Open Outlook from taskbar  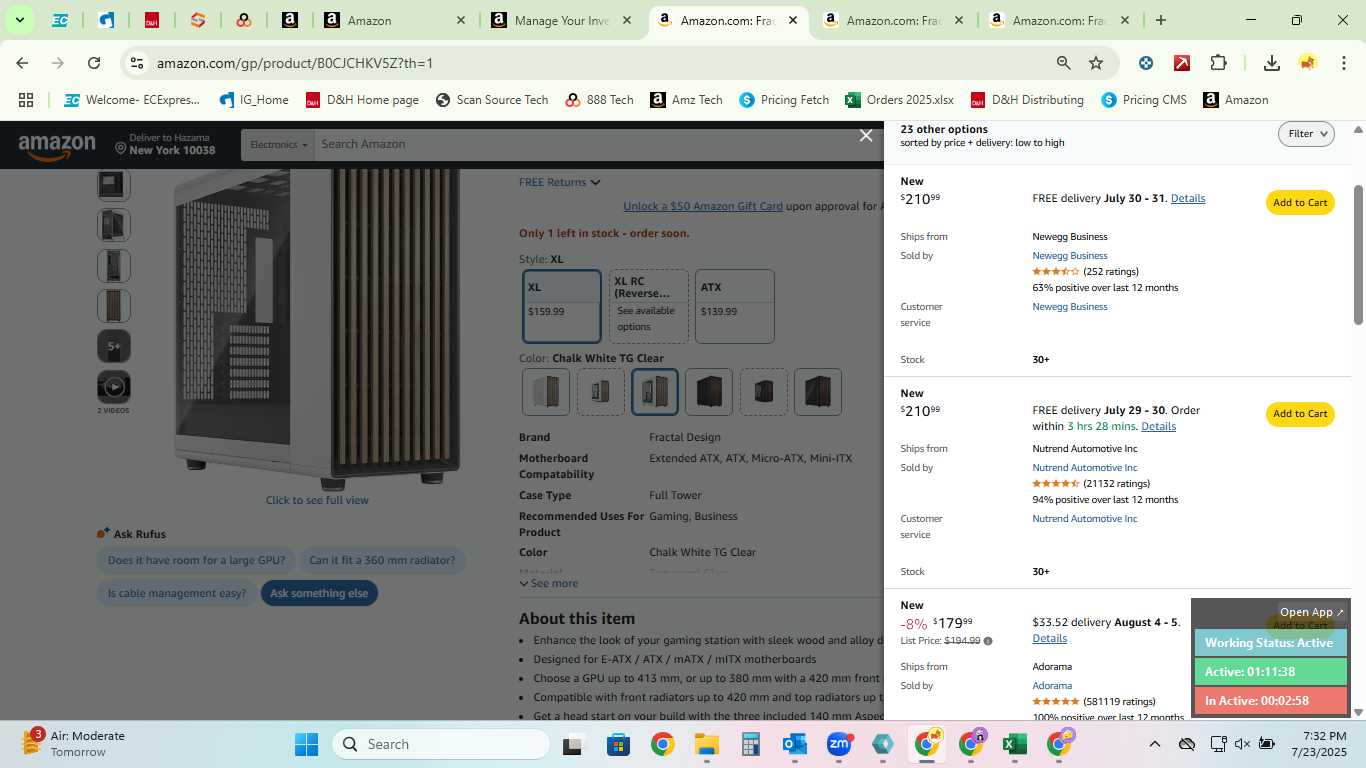pyautogui.click(x=795, y=744)
